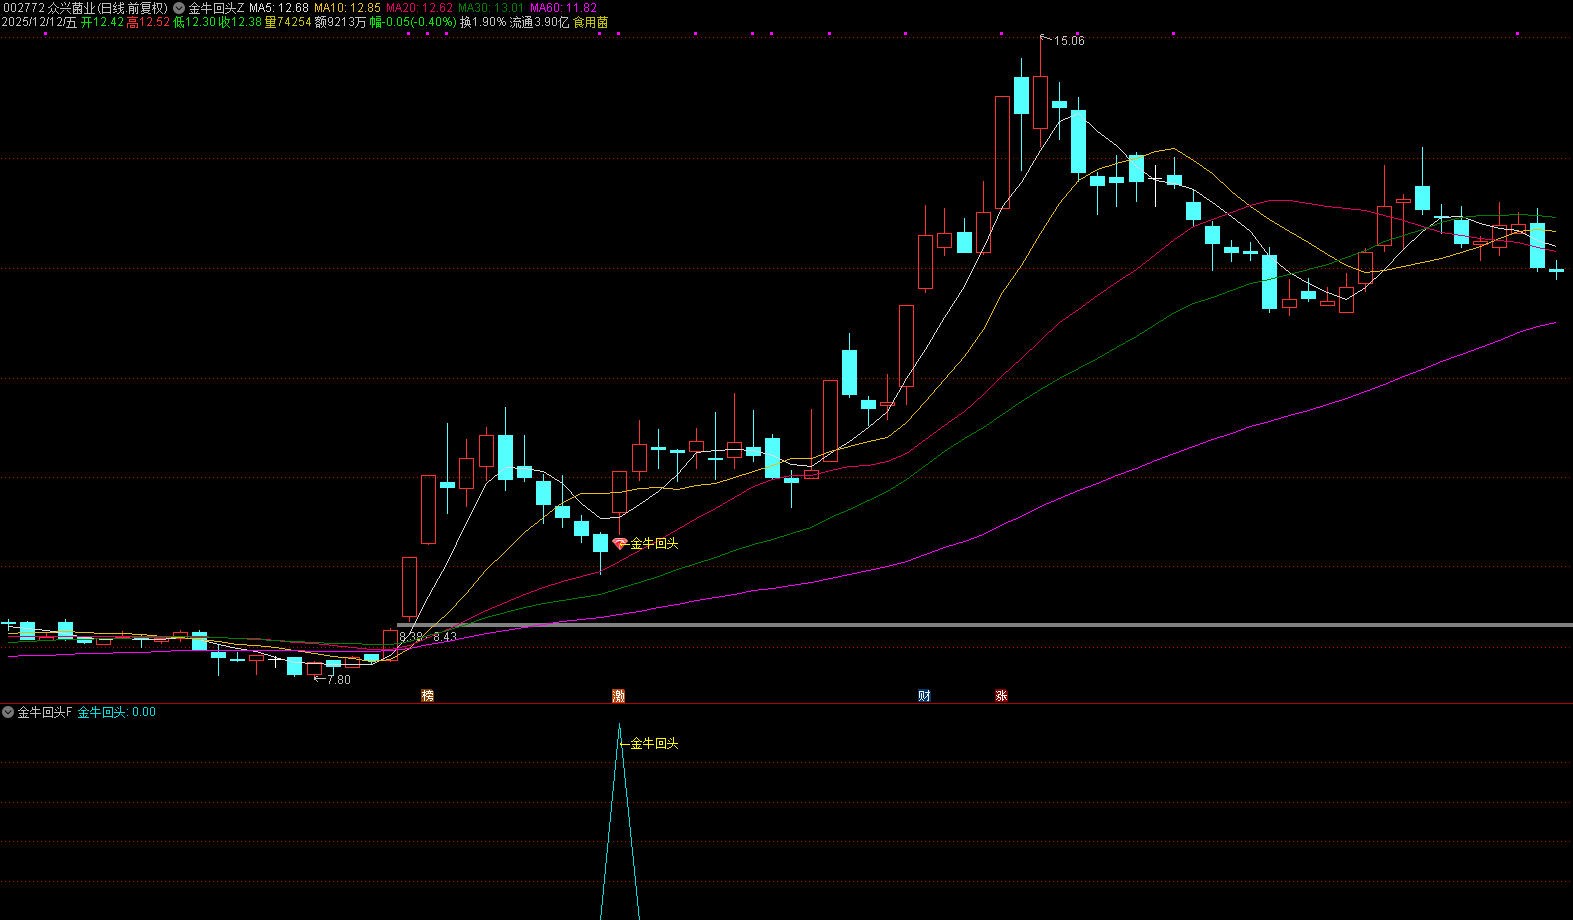The width and height of the screenshot is (1573, 920).
Task: Open the 金牛回头F sub-chart indicator dropdown arrow
Action: coord(8,712)
